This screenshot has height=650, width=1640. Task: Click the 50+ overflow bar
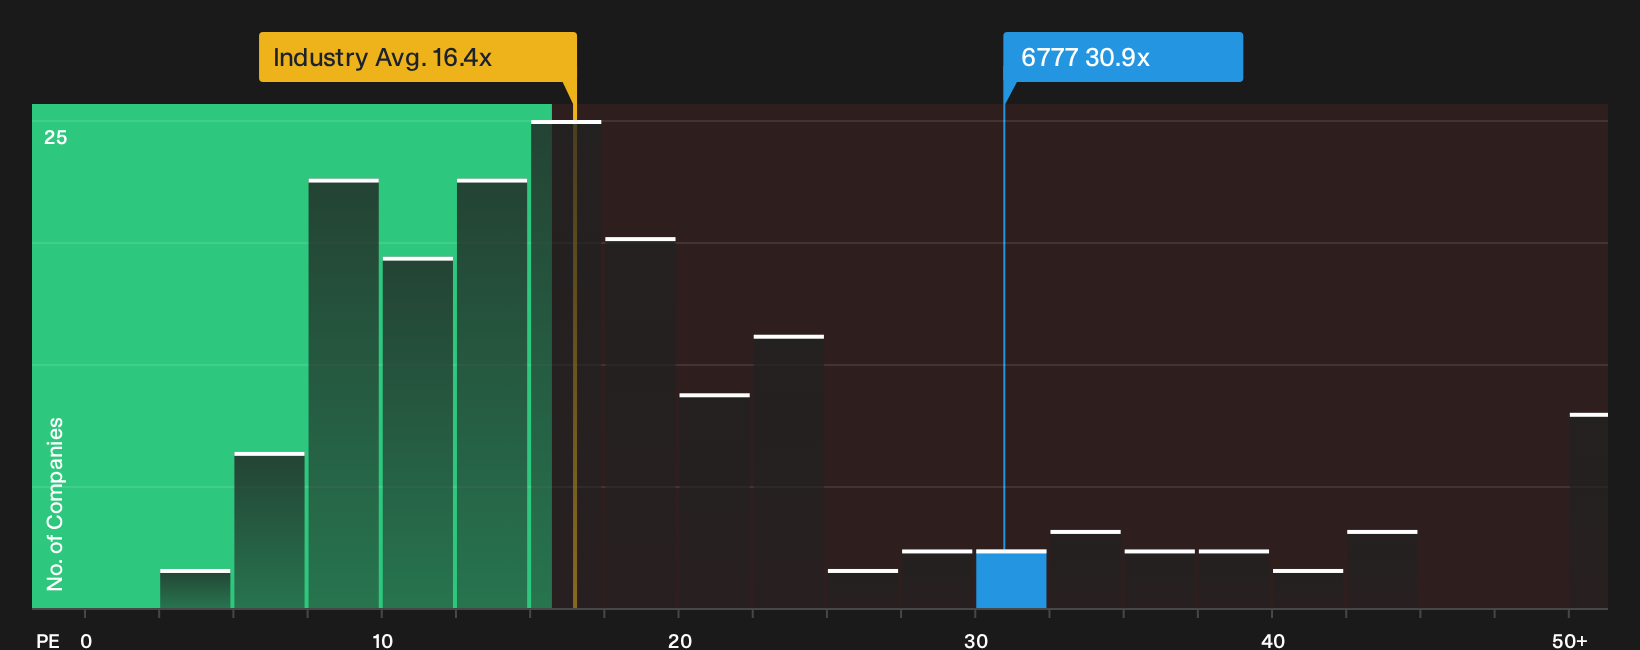click(1588, 510)
